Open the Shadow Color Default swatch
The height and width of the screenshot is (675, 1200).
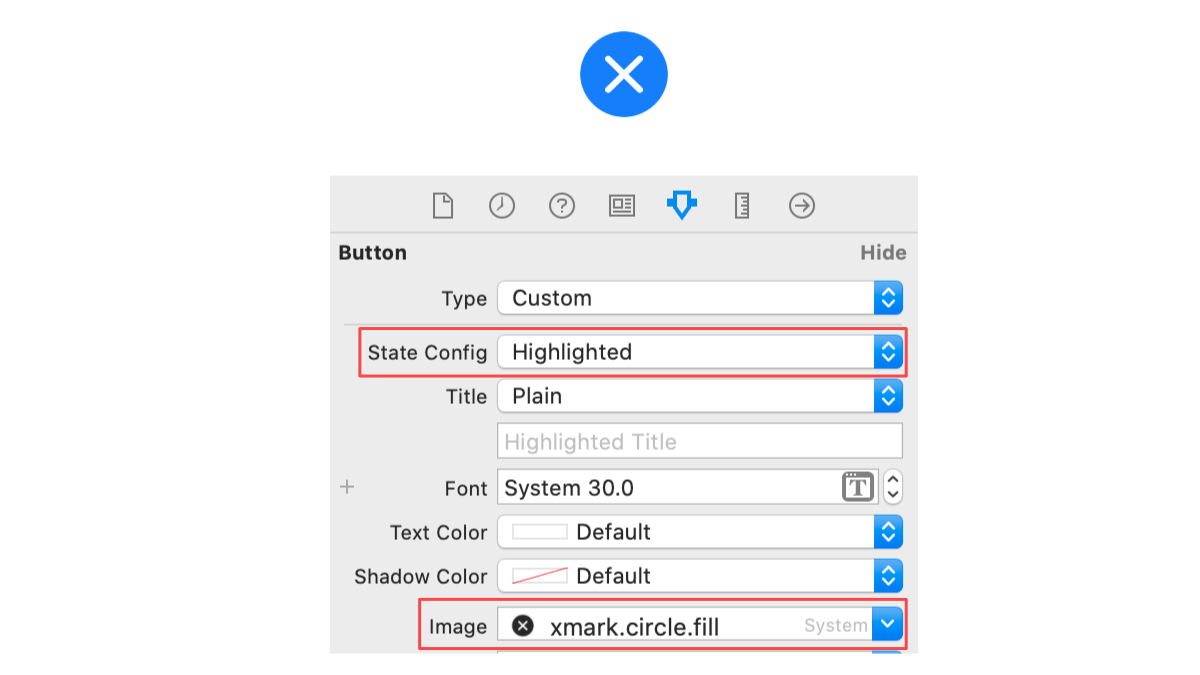(x=540, y=577)
